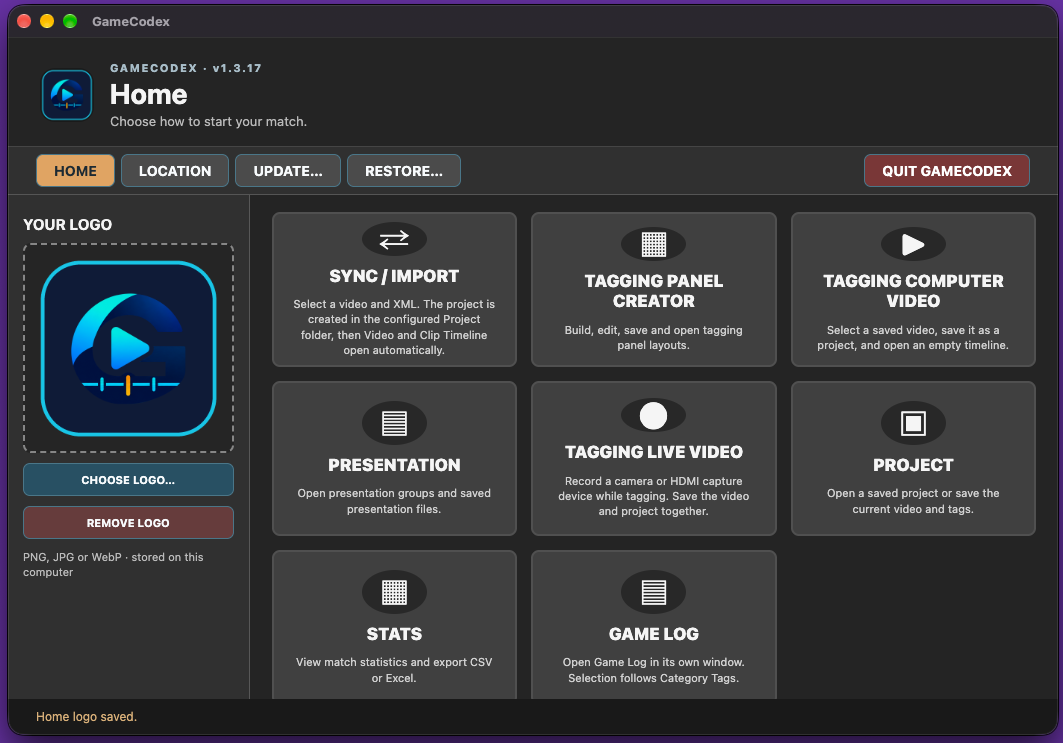Open TAGGING COMPUTER VIDEO card title
This screenshot has width=1063, height=743.
[913, 291]
